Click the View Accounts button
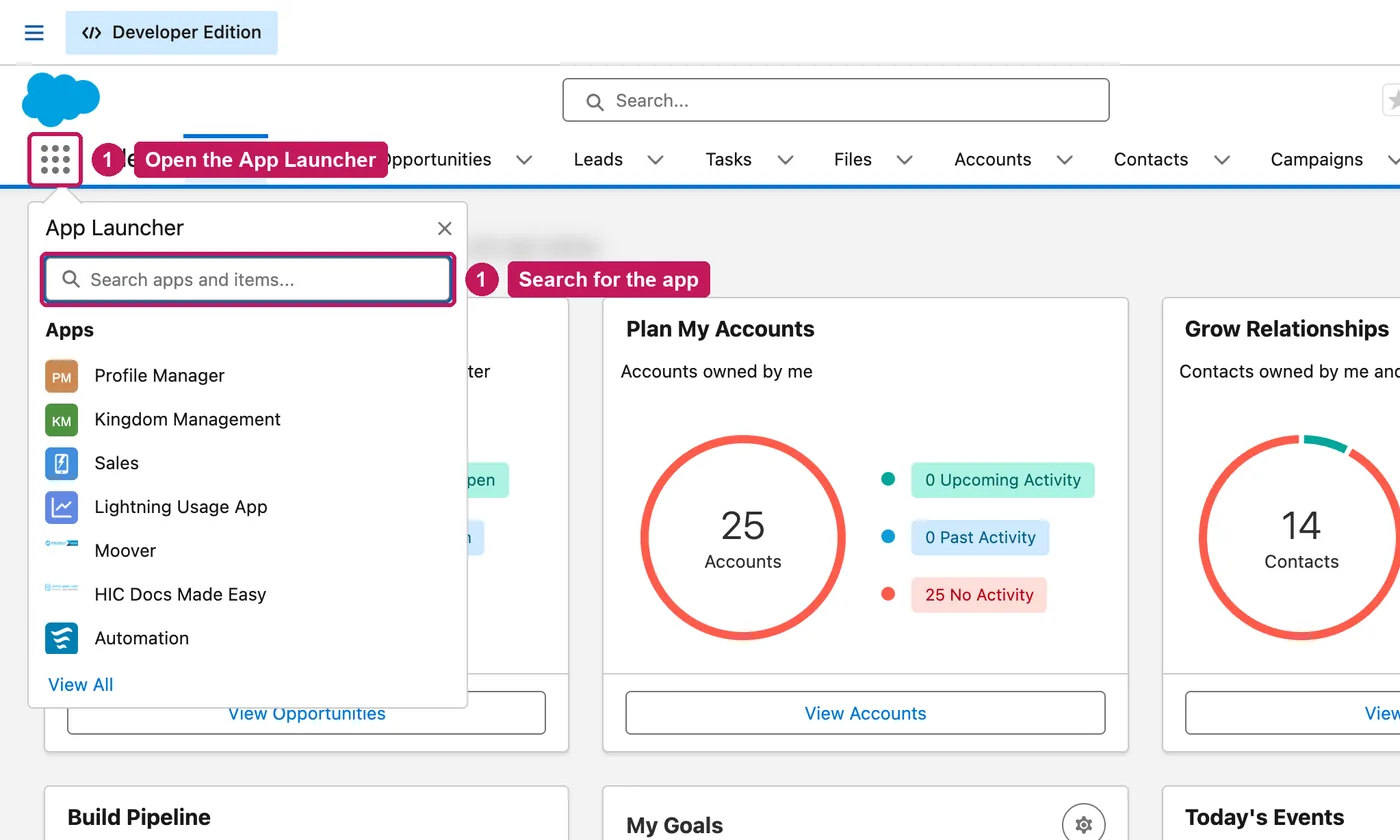The height and width of the screenshot is (840, 1400). tap(866, 713)
